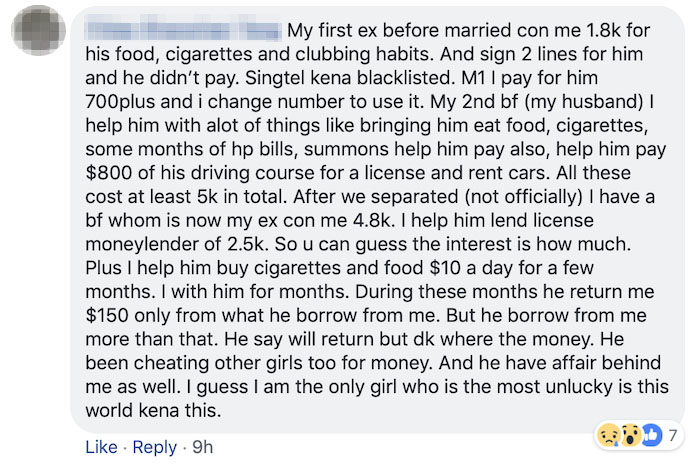
Task: Like this comment
Action: (101, 447)
